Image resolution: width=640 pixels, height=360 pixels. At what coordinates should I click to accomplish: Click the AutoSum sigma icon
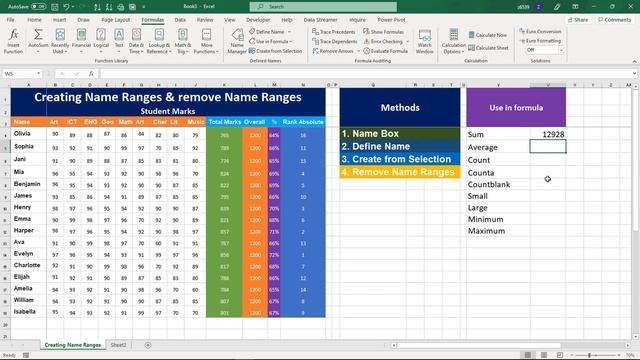pyautogui.click(x=38, y=34)
